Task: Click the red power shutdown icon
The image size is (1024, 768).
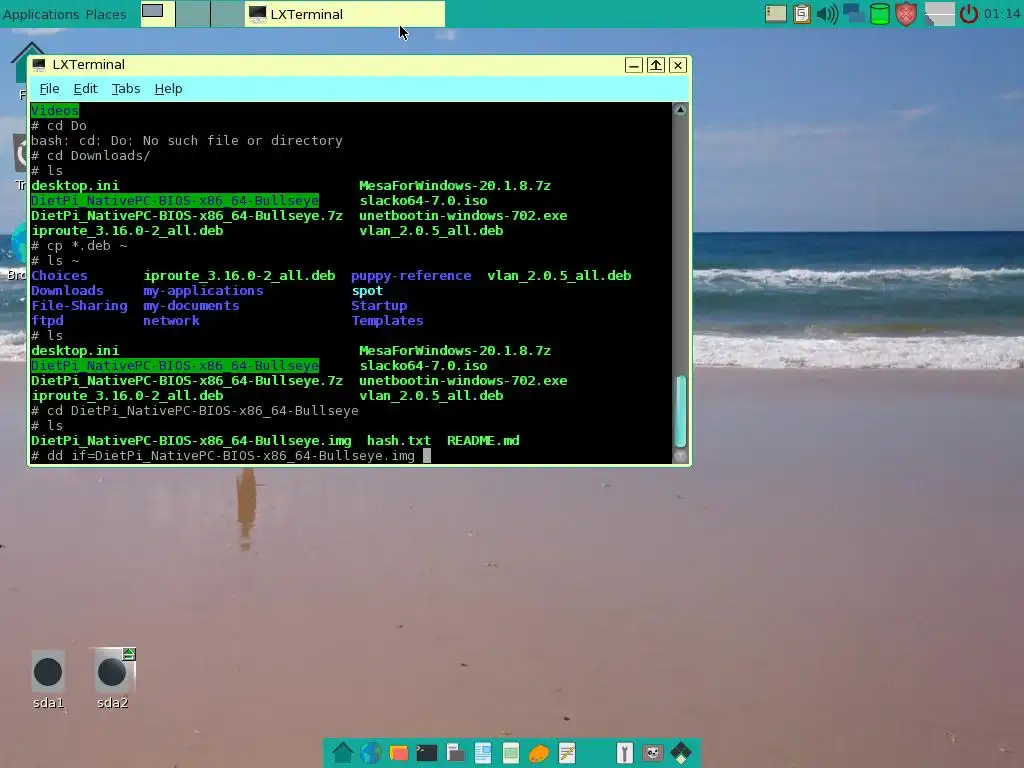Action: 968,14
